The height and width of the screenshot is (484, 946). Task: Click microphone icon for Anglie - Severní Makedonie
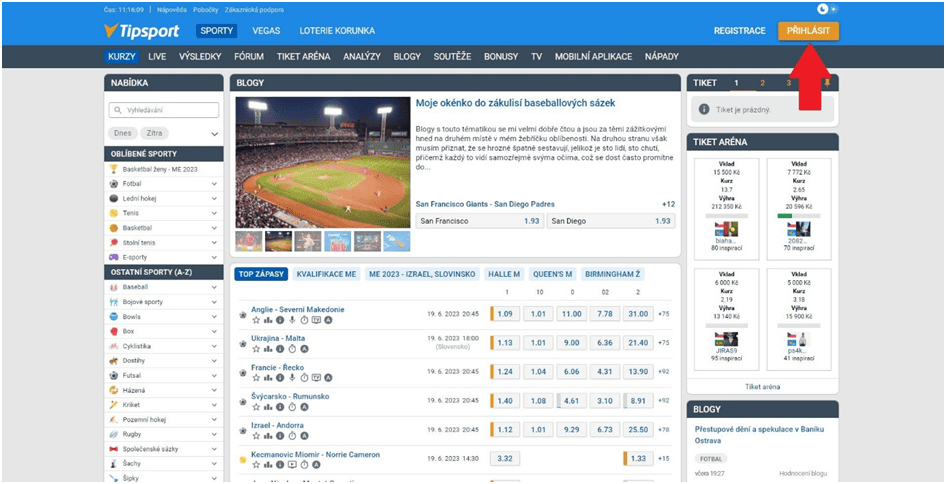[x=292, y=320]
